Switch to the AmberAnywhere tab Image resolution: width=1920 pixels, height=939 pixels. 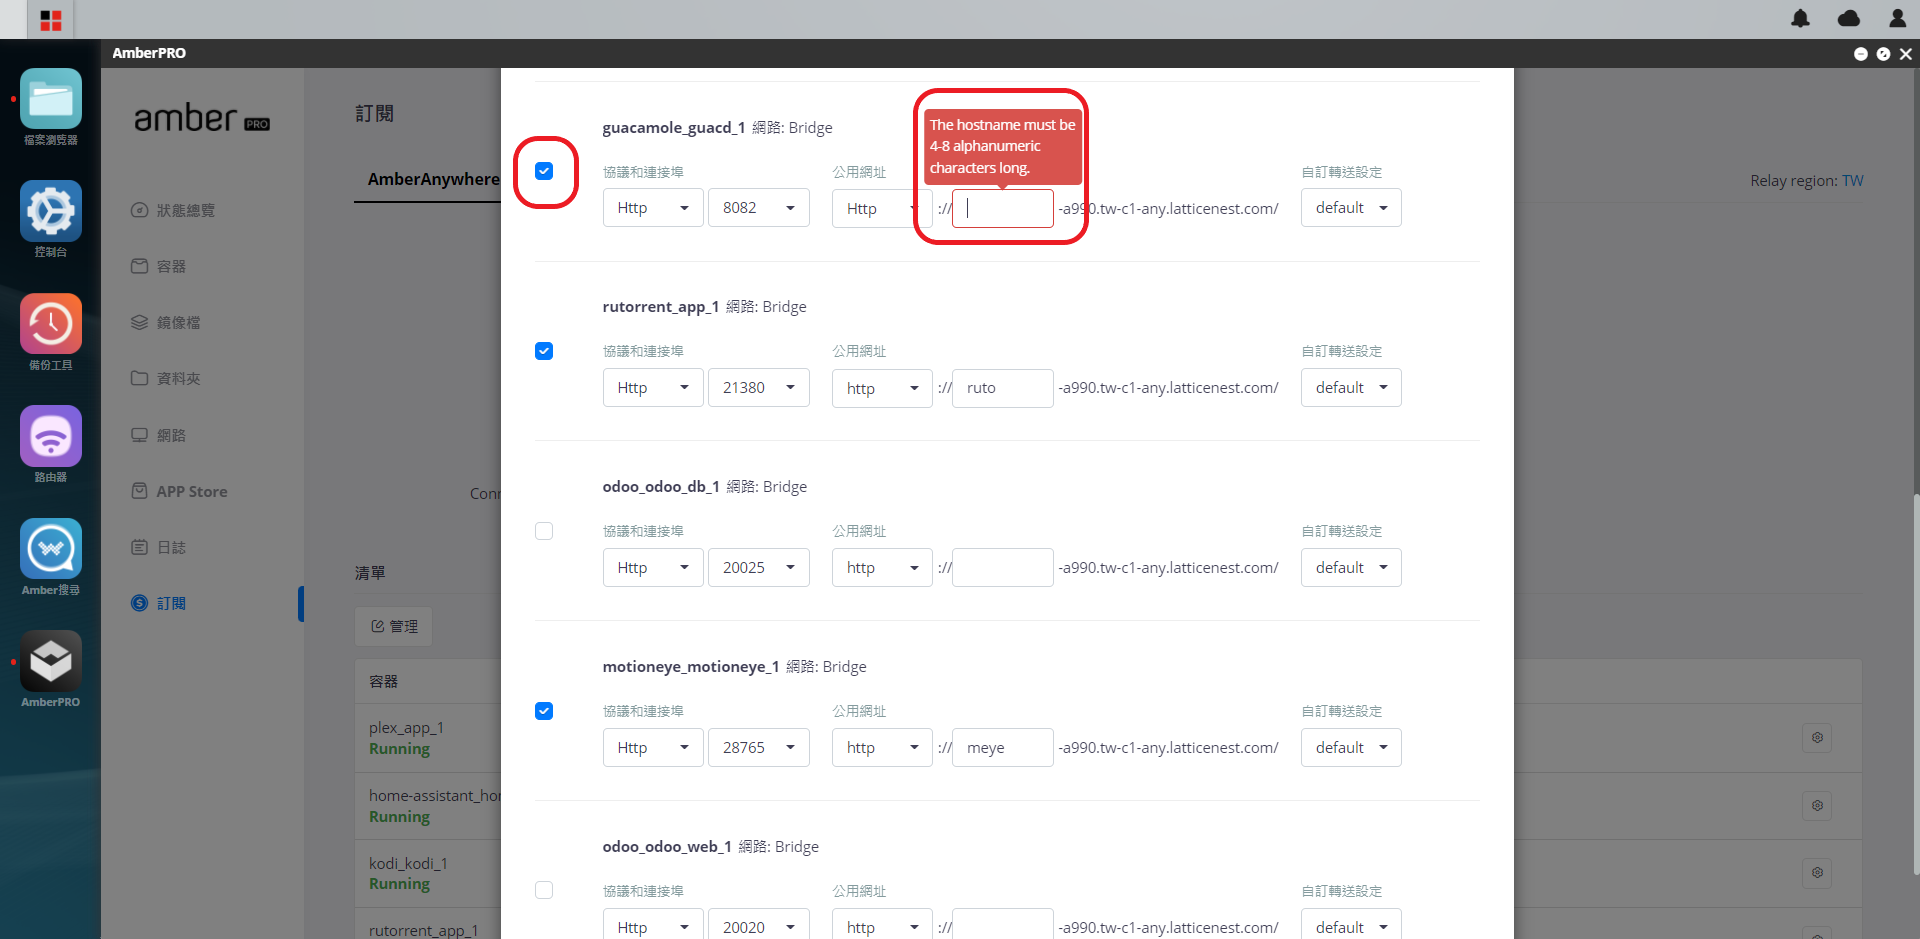[x=433, y=179]
